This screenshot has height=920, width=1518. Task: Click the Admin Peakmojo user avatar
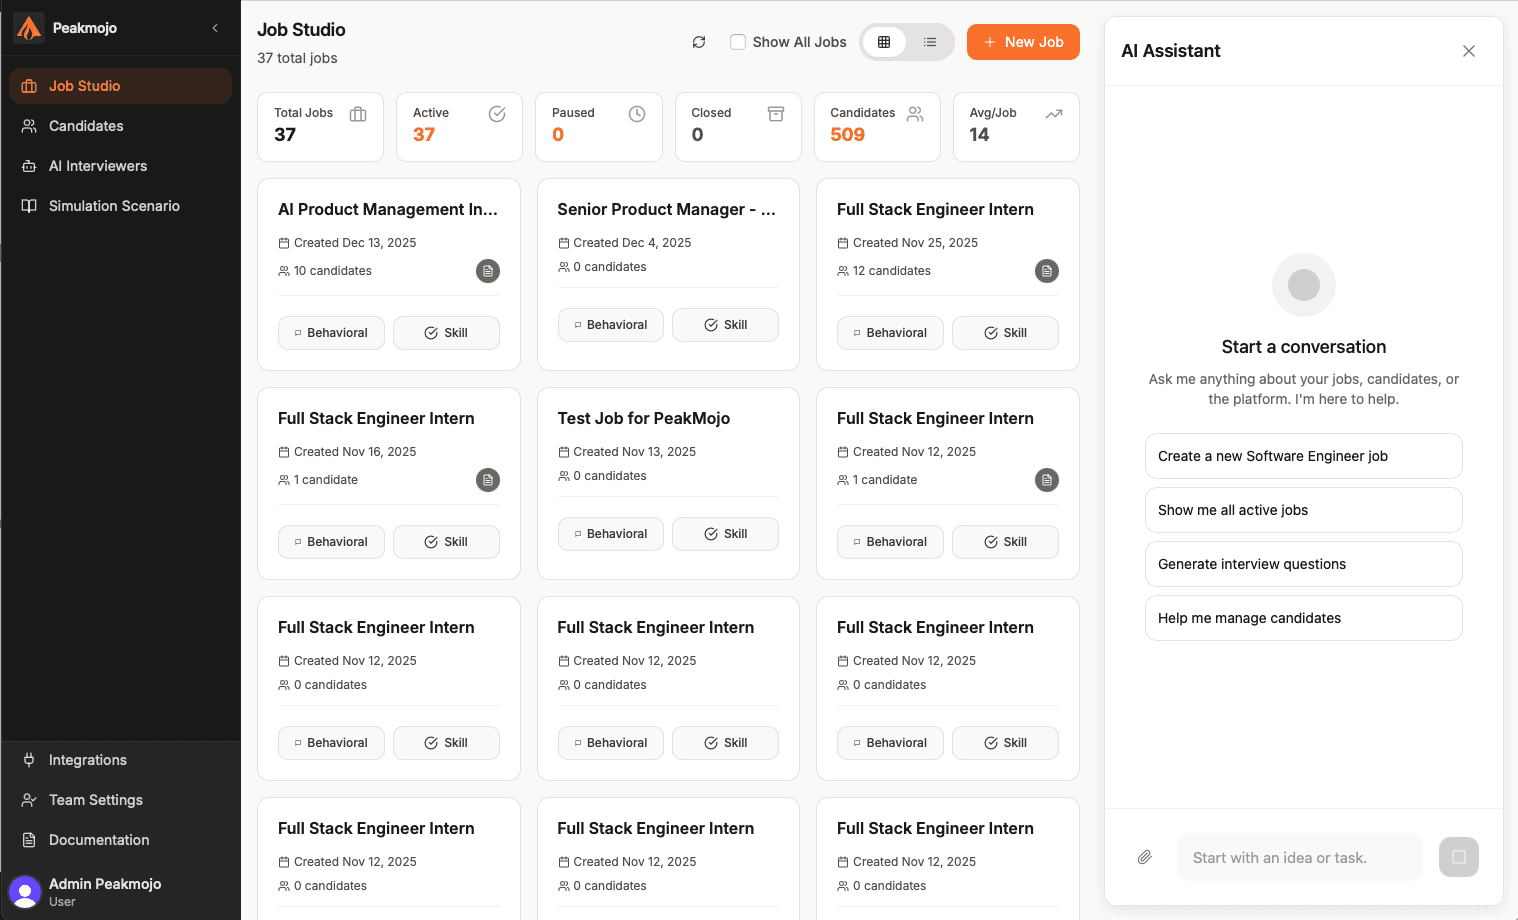[x=25, y=891]
